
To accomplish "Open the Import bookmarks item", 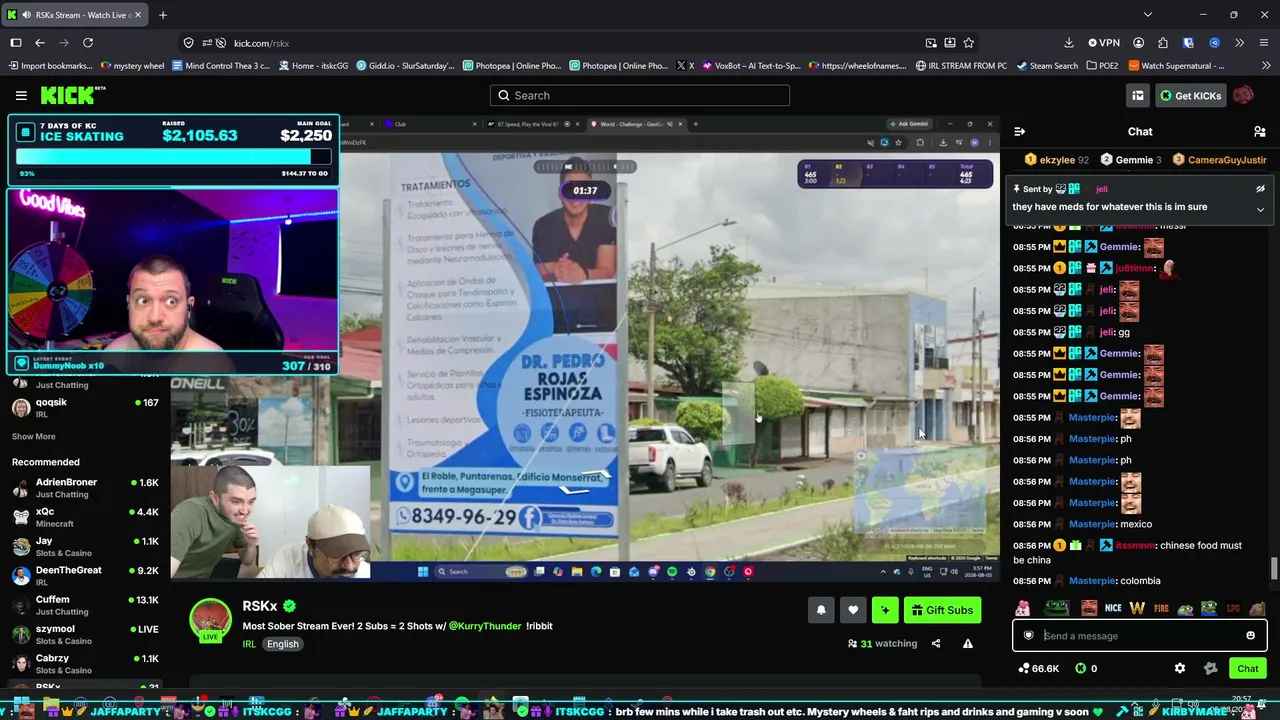I will [x=50, y=66].
